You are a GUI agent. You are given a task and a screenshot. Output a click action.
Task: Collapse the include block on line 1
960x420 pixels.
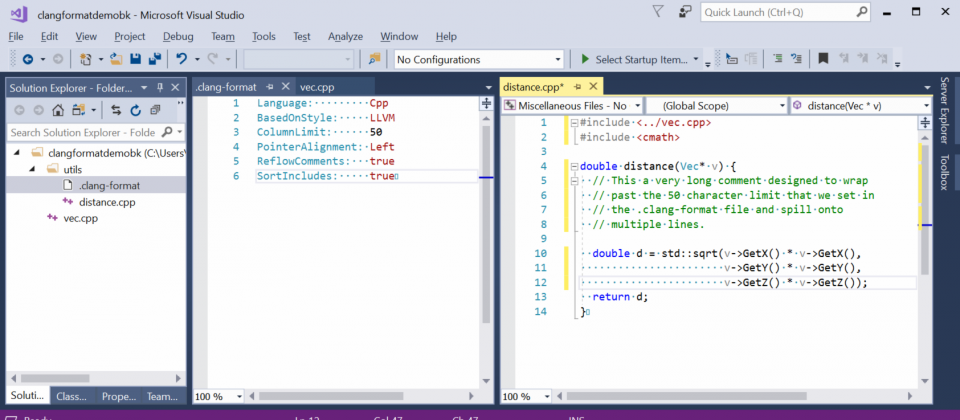(574, 122)
